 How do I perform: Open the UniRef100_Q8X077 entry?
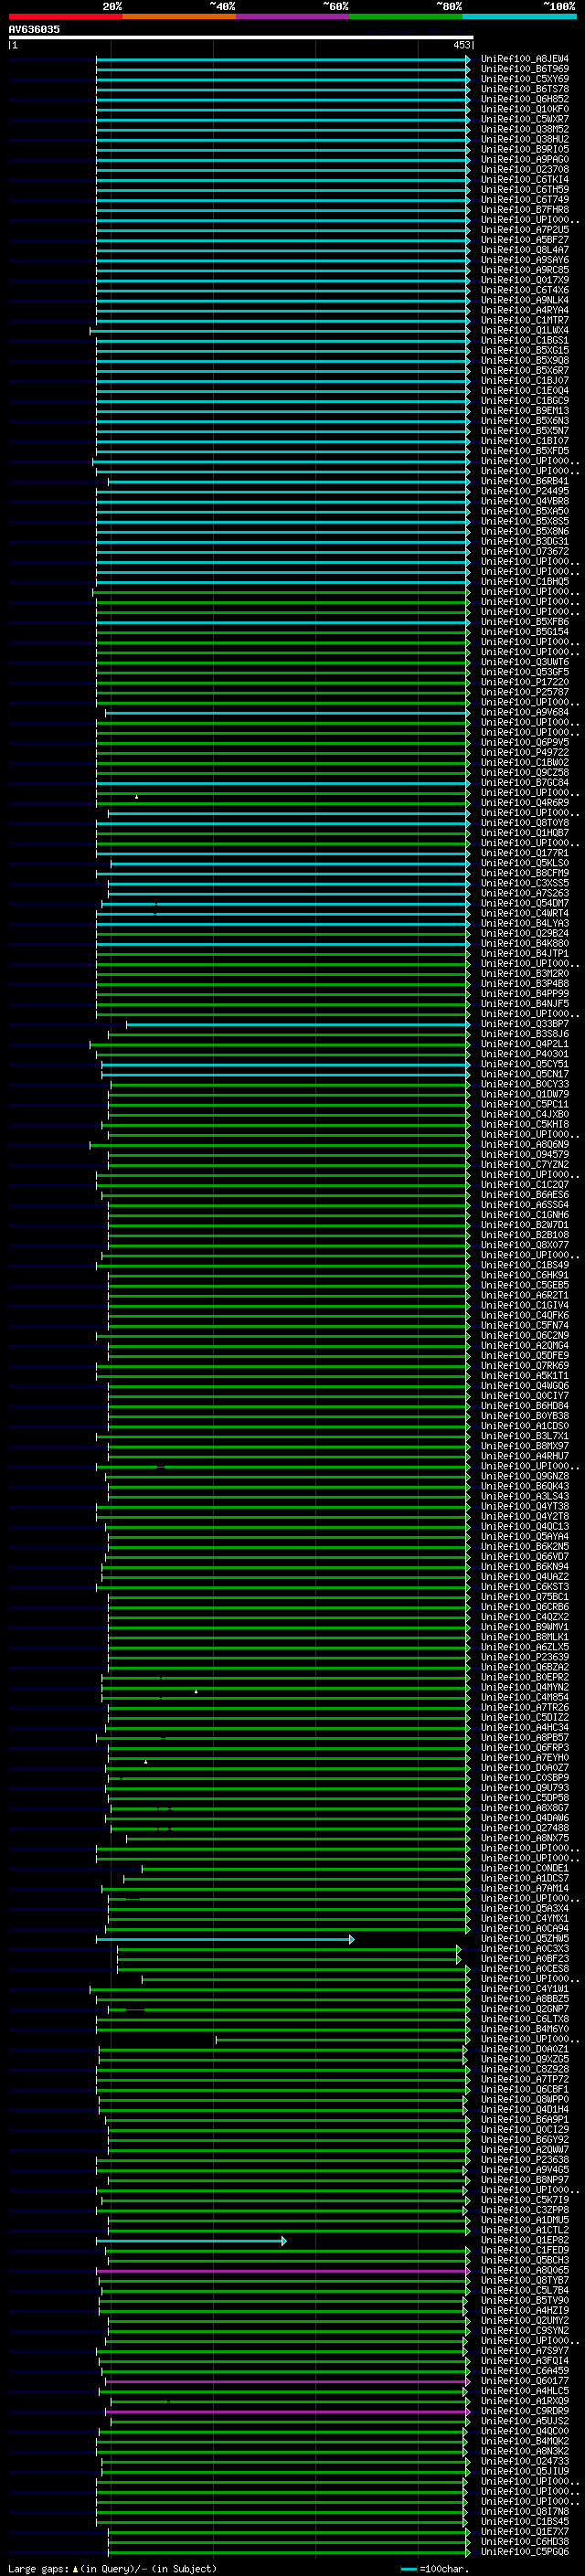525,1245
